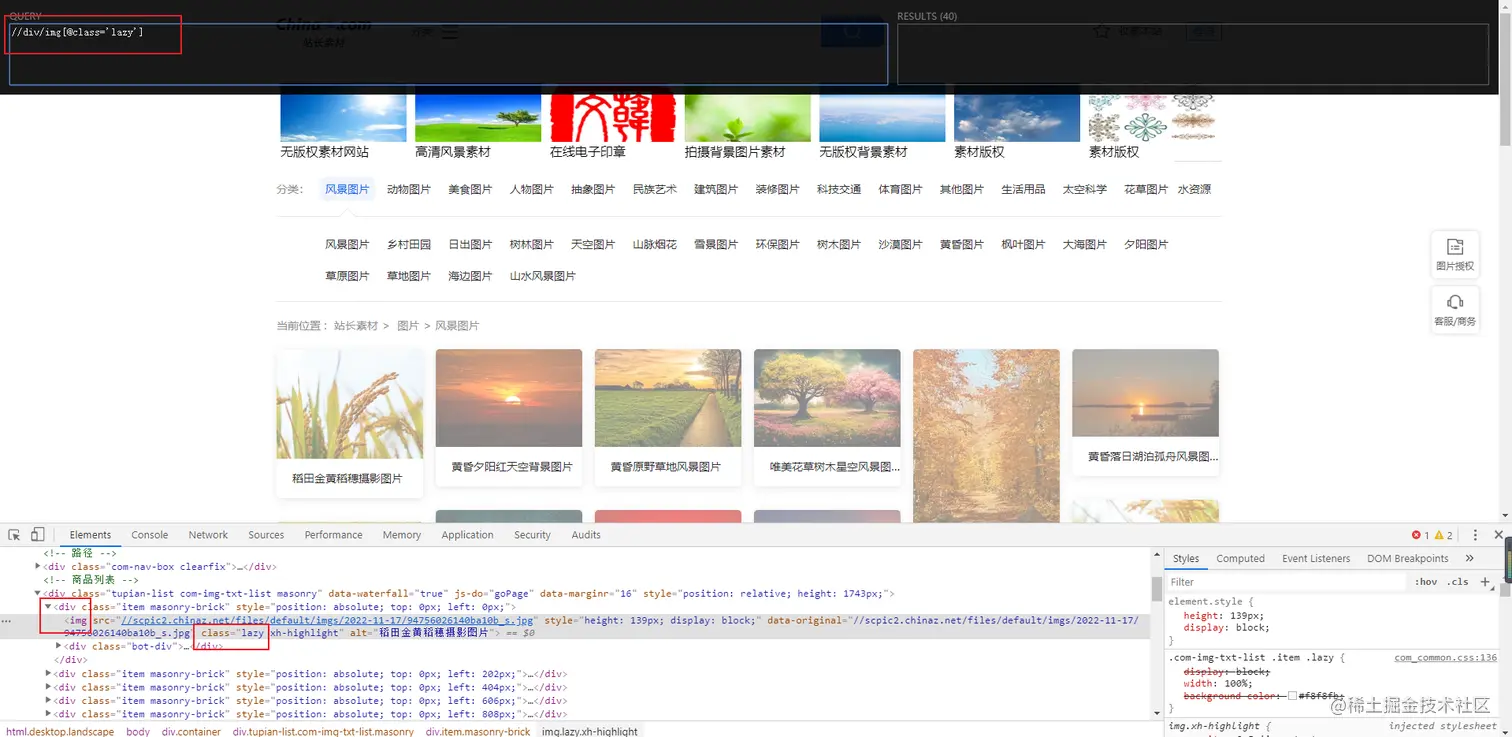Open the Console tab

click(x=150, y=535)
